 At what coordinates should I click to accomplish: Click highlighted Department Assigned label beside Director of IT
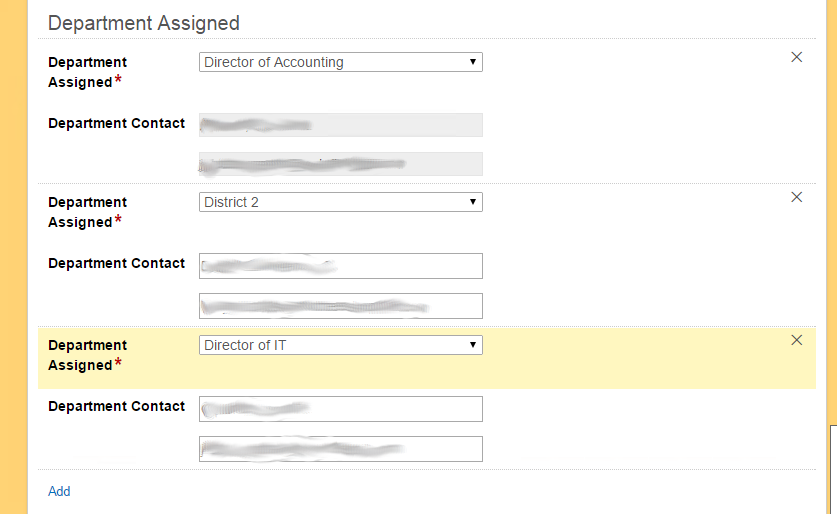(x=88, y=355)
